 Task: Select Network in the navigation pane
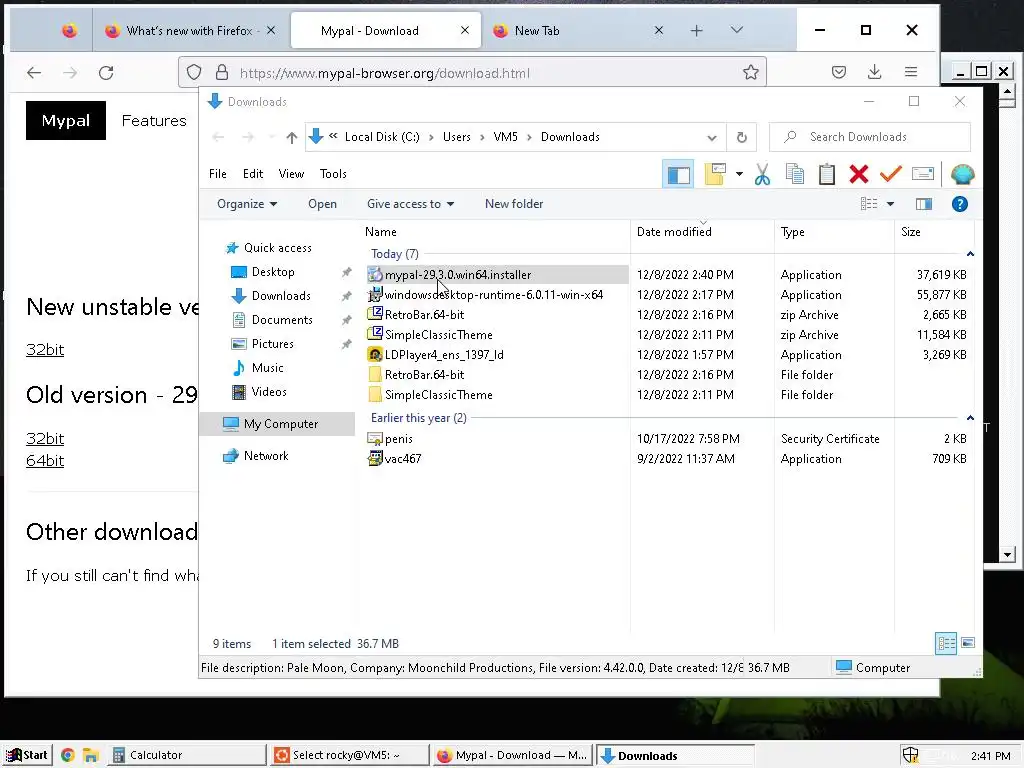tap(265, 456)
